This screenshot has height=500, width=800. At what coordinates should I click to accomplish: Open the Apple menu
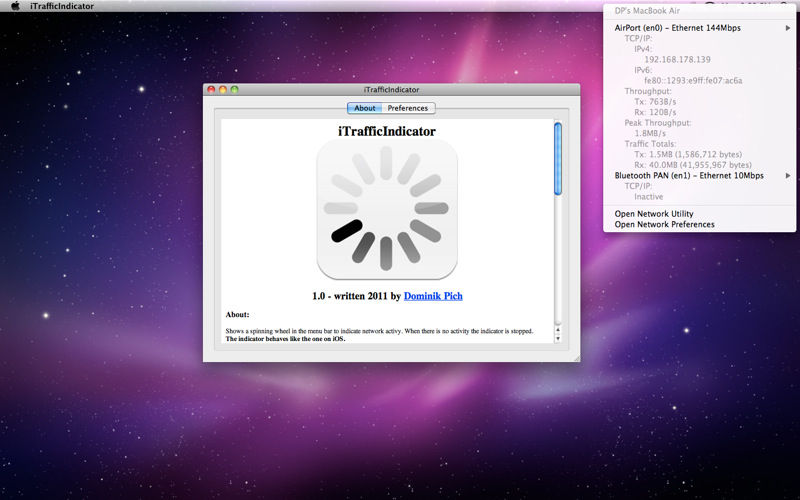coord(15,6)
